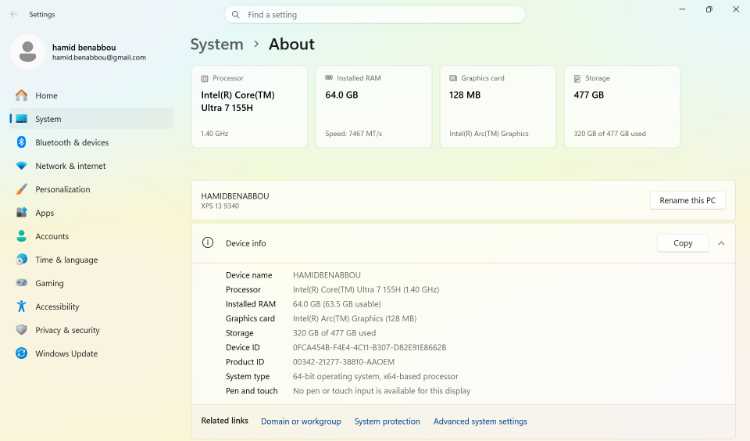Click the 64.0 GB (63.5 GB usable) value
This screenshot has height=441, width=750.
coord(337,304)
